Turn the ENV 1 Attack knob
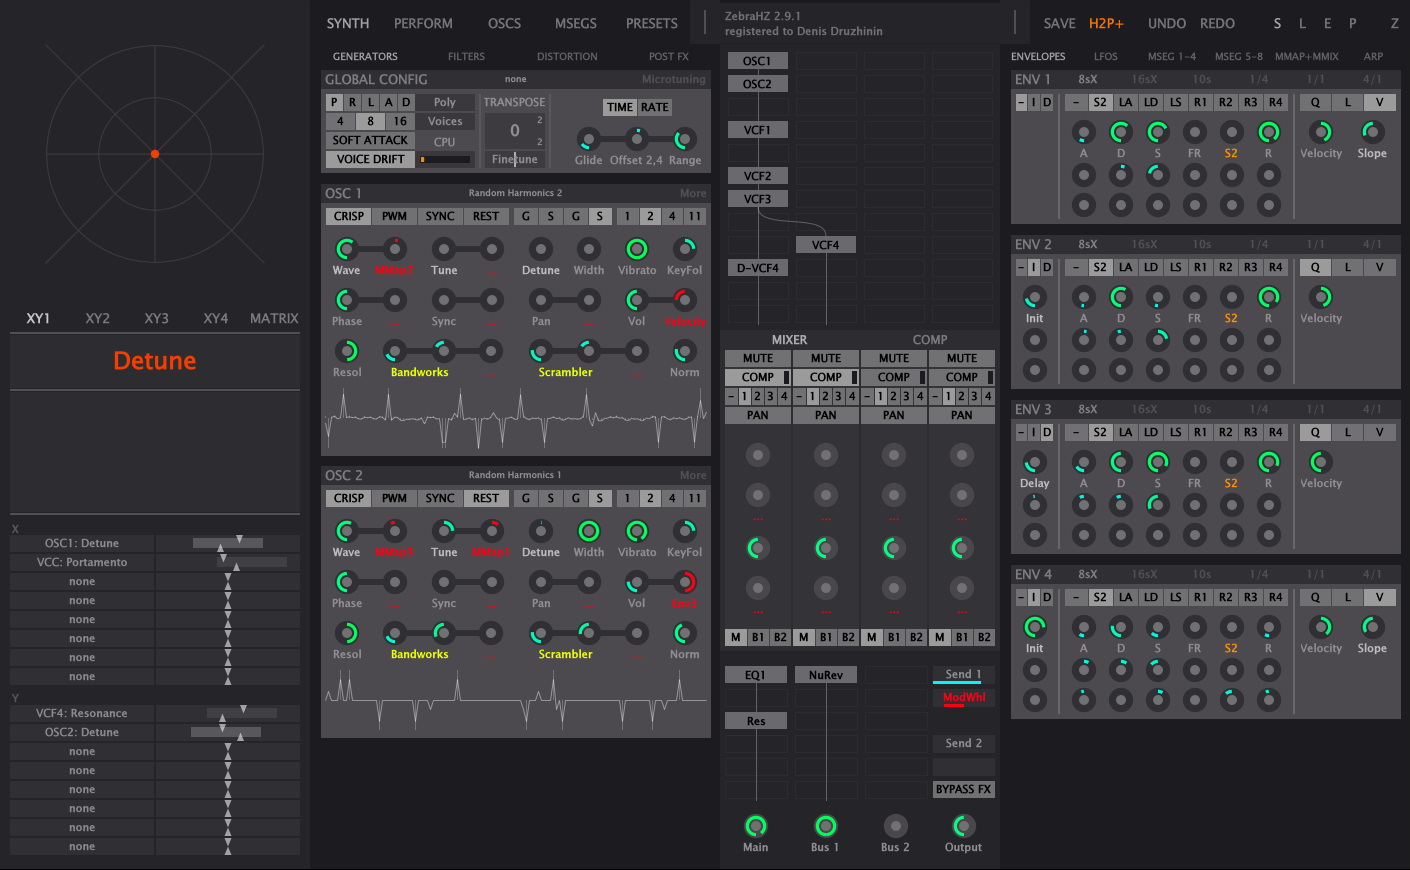This screenshot has width=1410, height=870. click(x=1083, y=132)
